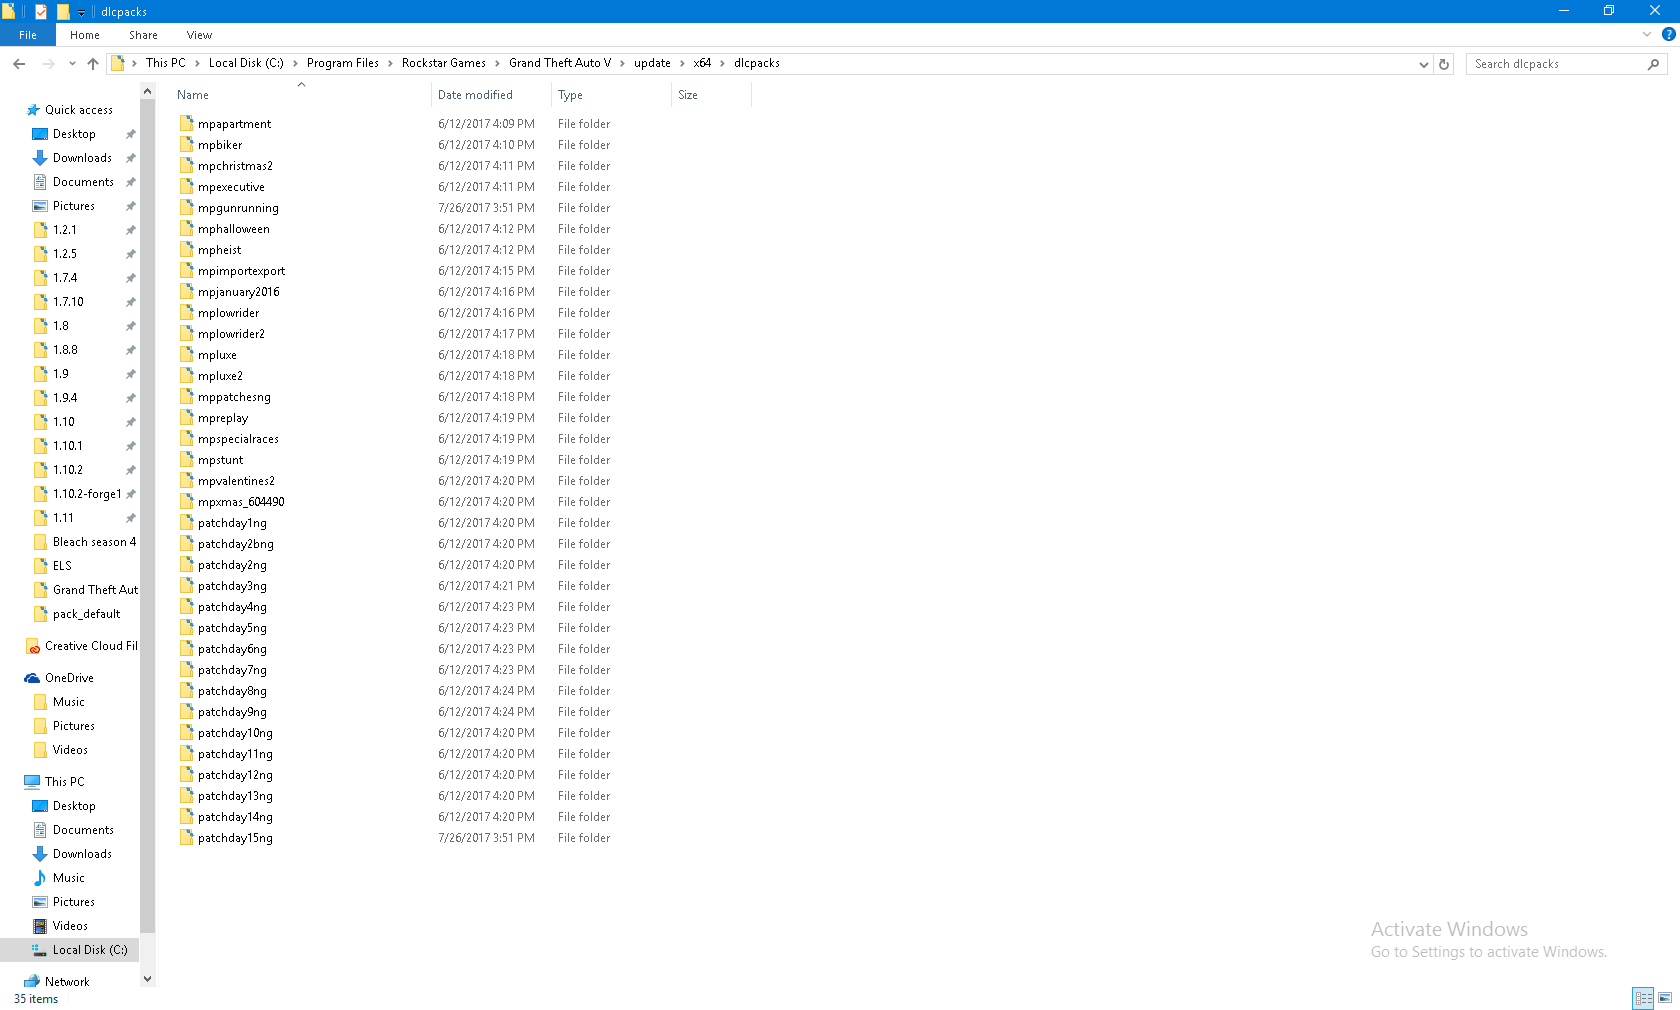
Task: Open pack_default folder in sidebar
Action: tap(86, 614)
